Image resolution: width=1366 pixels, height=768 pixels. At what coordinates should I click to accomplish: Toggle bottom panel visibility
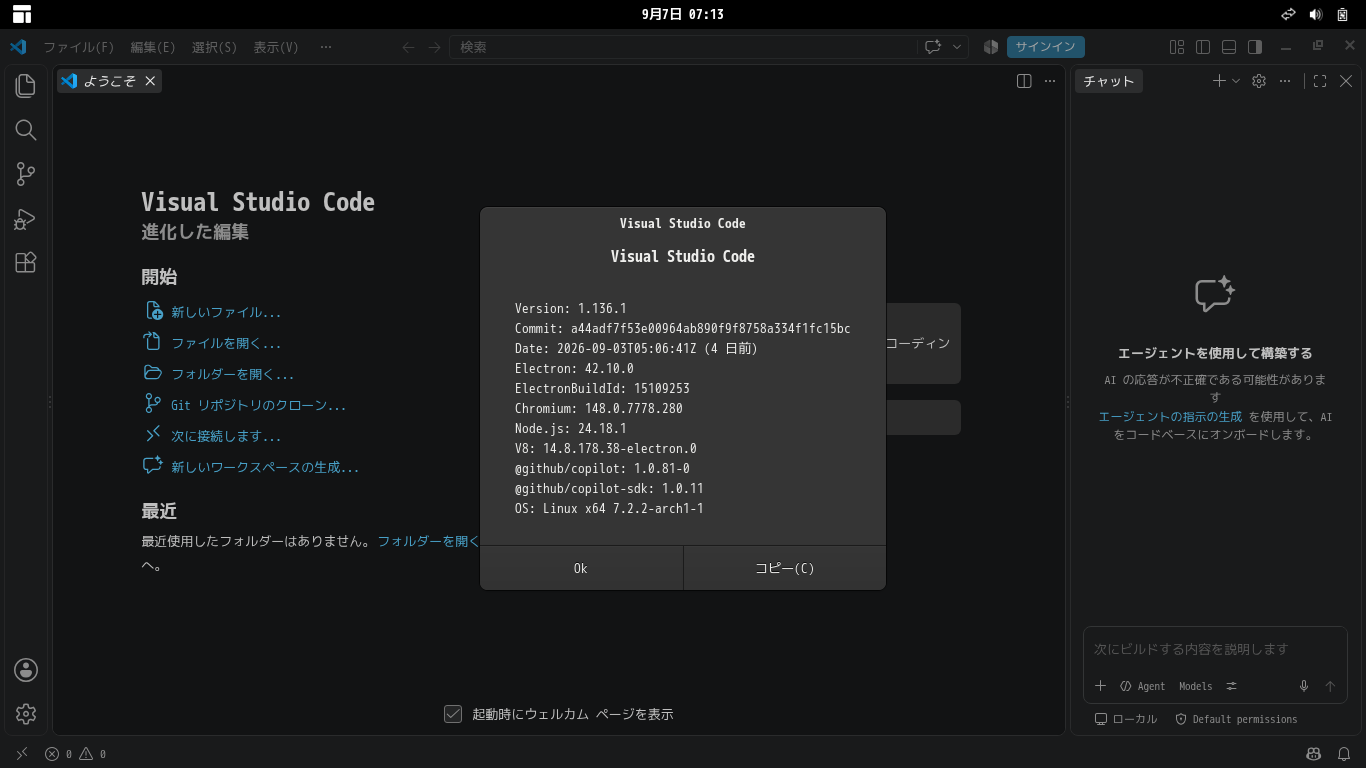1229,47
